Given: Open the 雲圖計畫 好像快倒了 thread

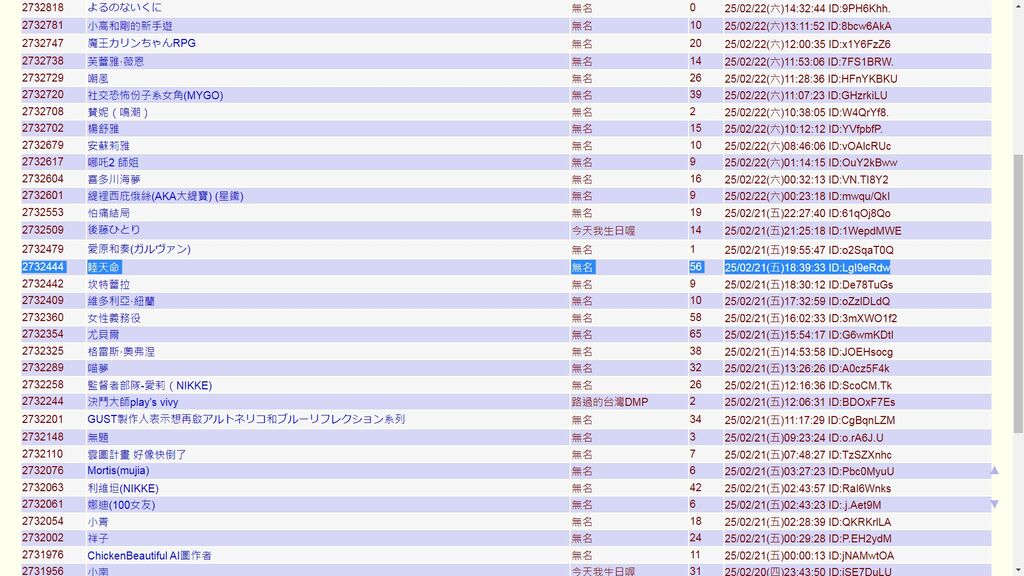Looking at the screenshot, I should coord(137,454).
